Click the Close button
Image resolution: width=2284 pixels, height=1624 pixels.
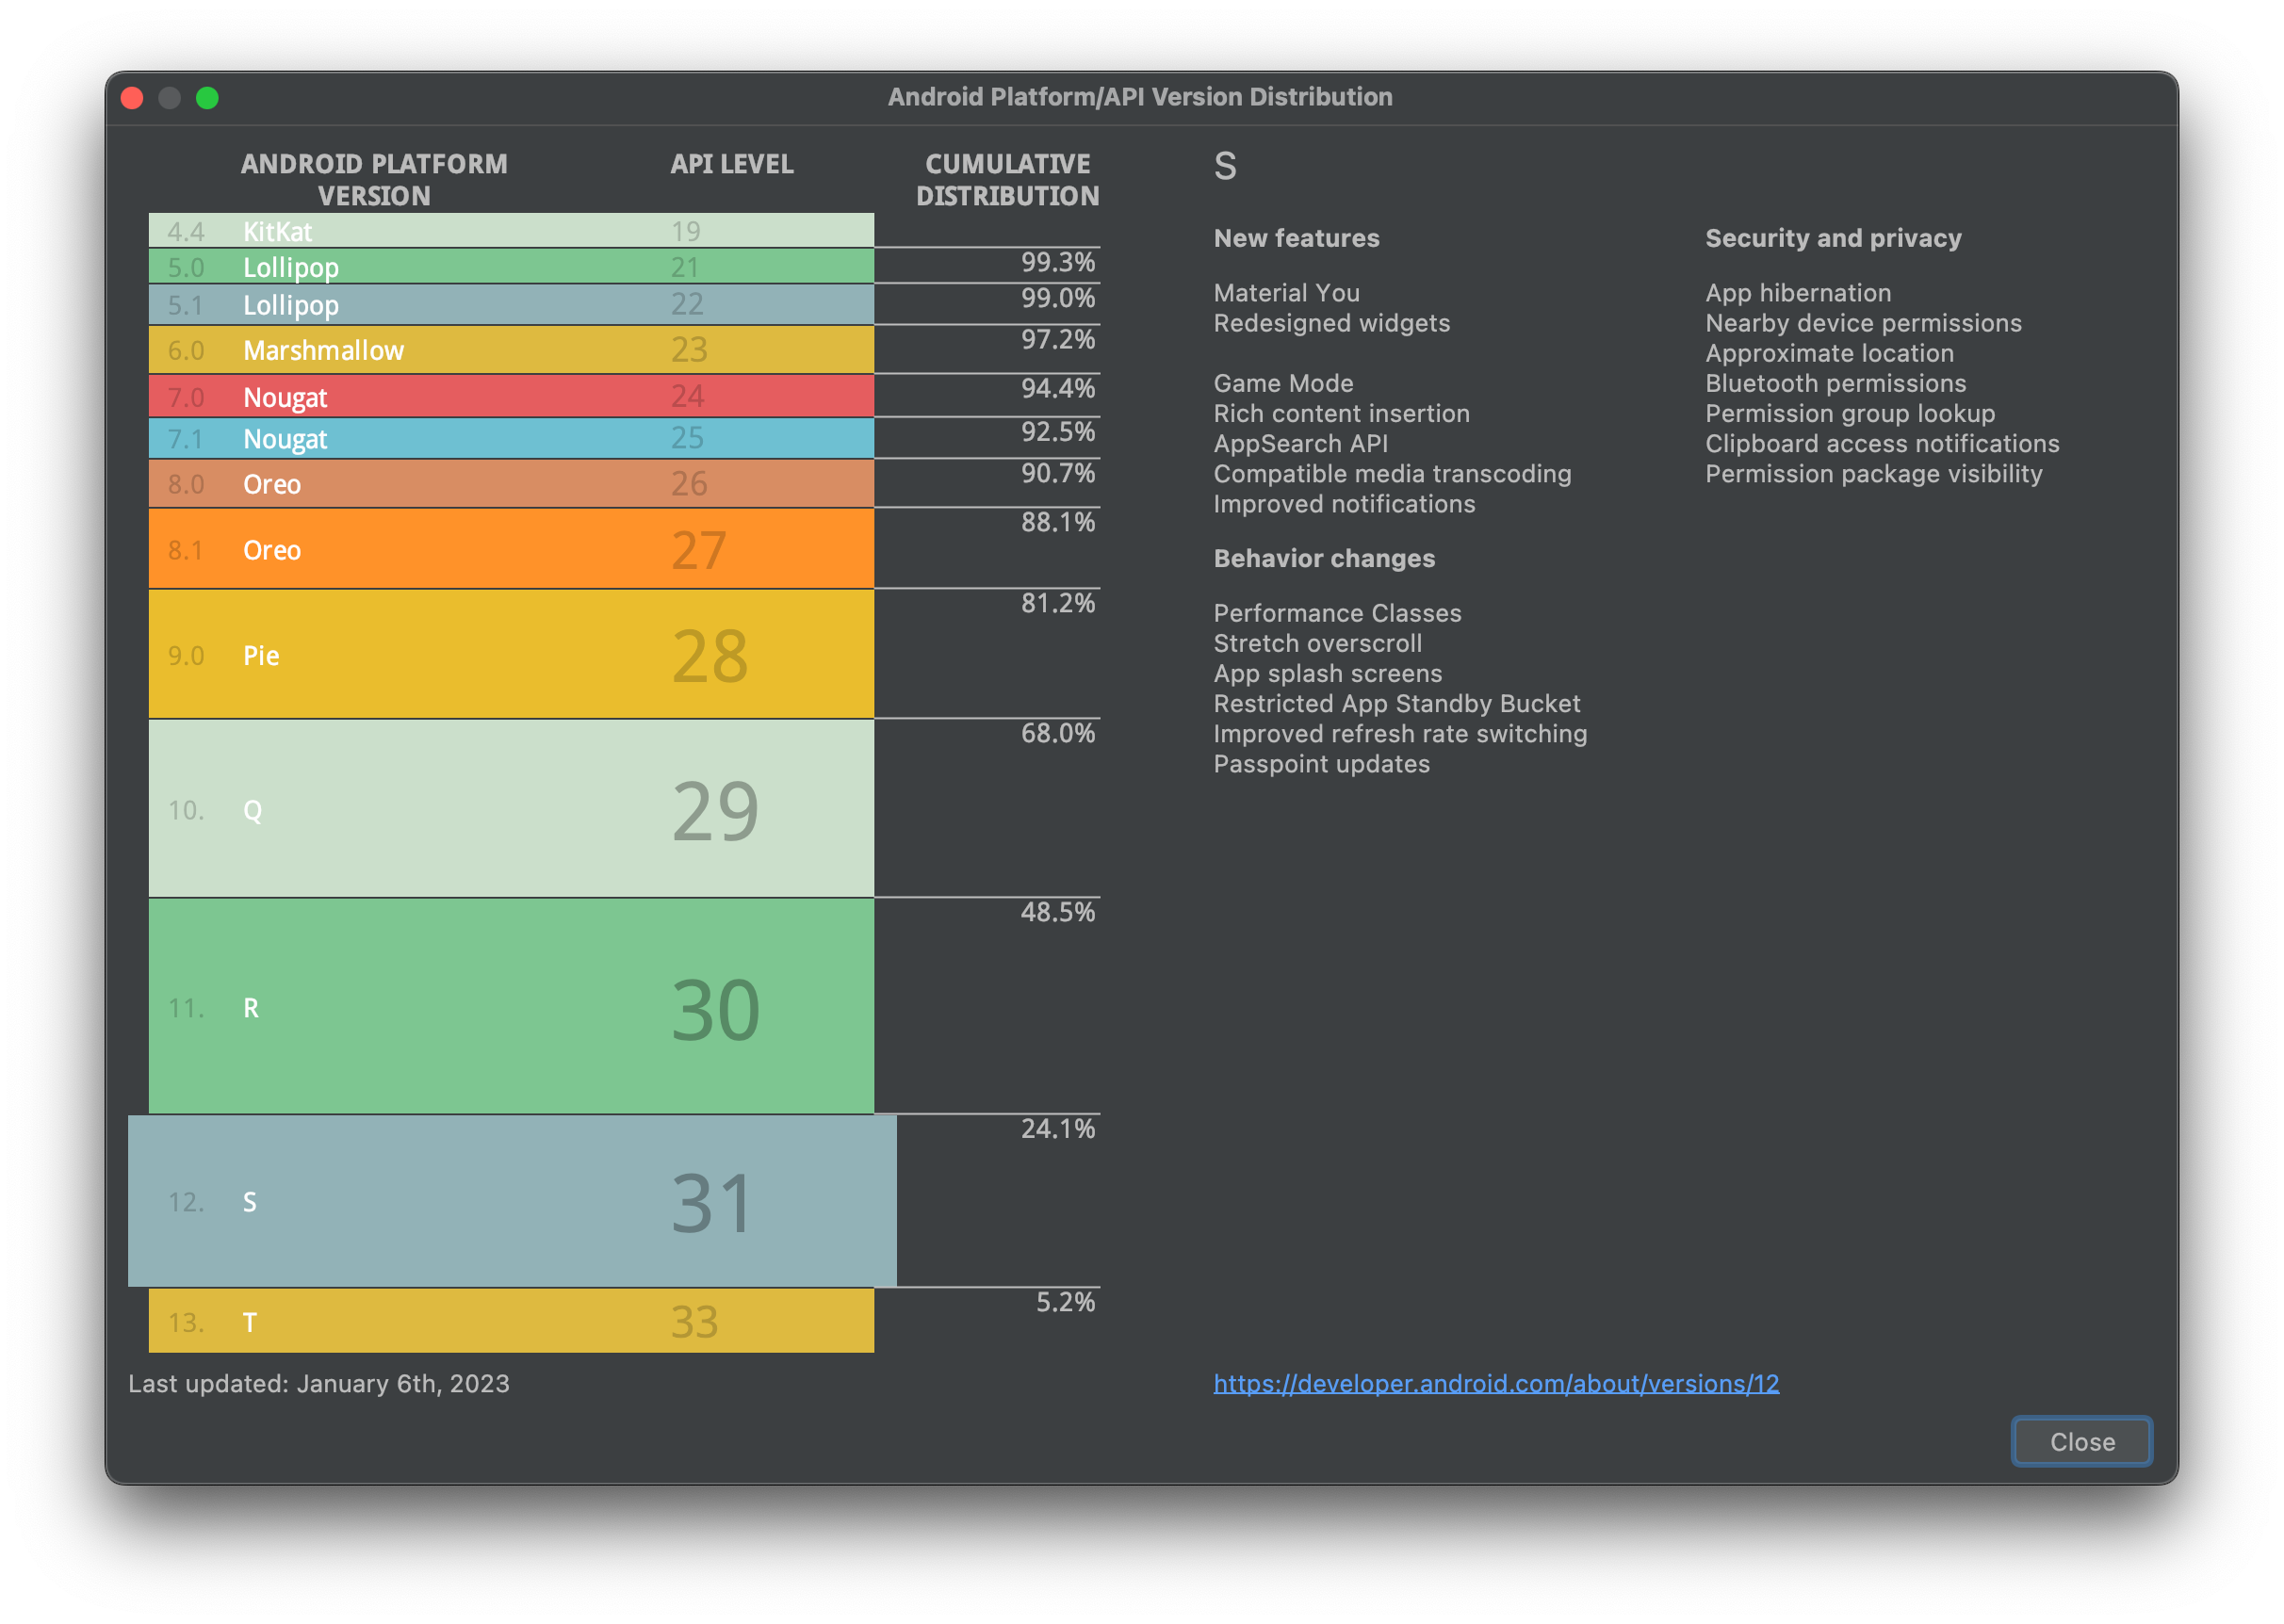pos(2081,1441)
